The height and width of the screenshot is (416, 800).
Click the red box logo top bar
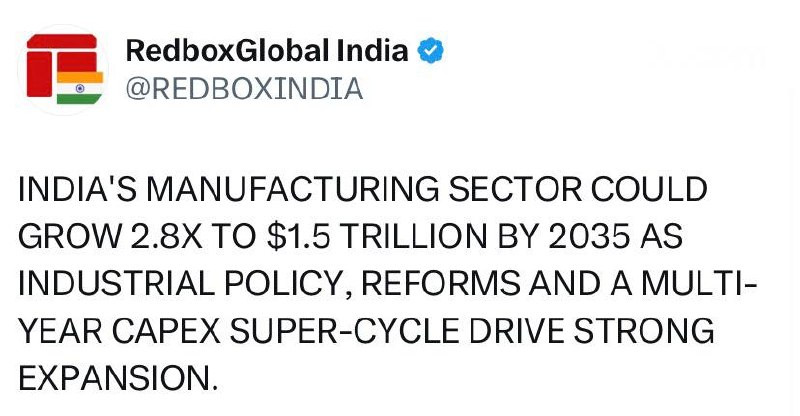pos(62,42)
